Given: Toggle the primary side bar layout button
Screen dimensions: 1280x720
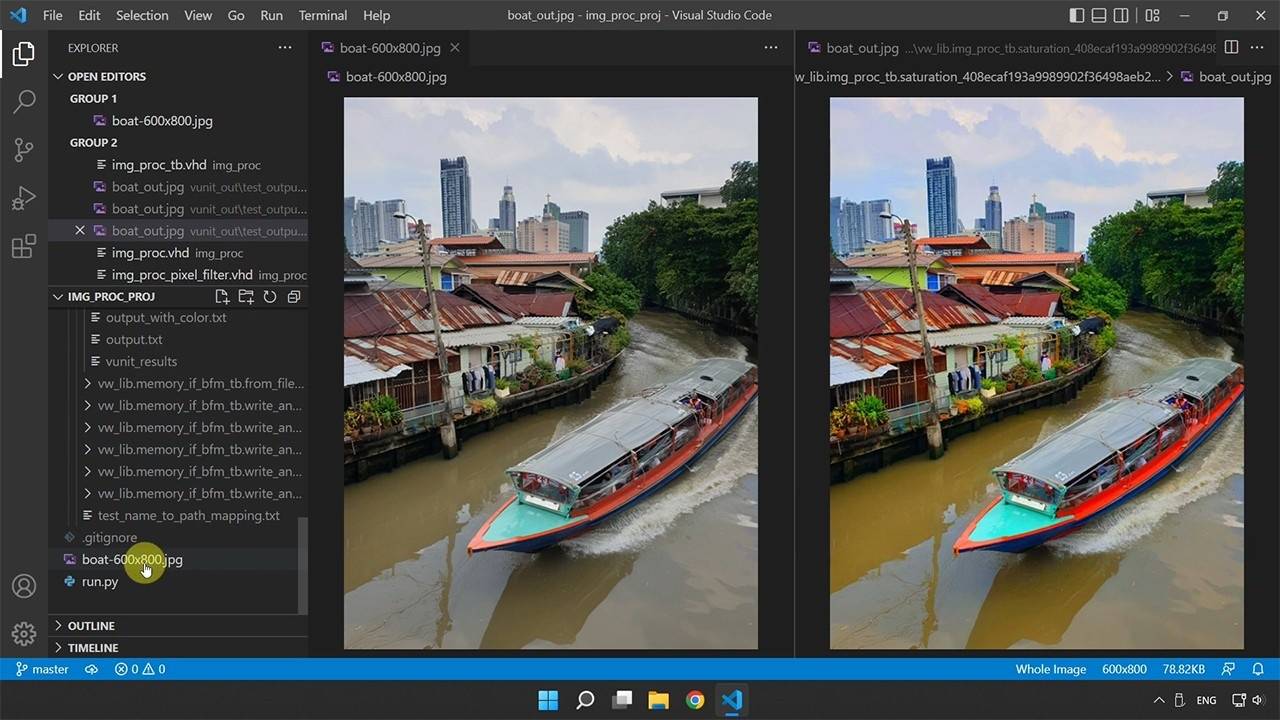Looking at the screenshot, I should (x=1076, y=15).
